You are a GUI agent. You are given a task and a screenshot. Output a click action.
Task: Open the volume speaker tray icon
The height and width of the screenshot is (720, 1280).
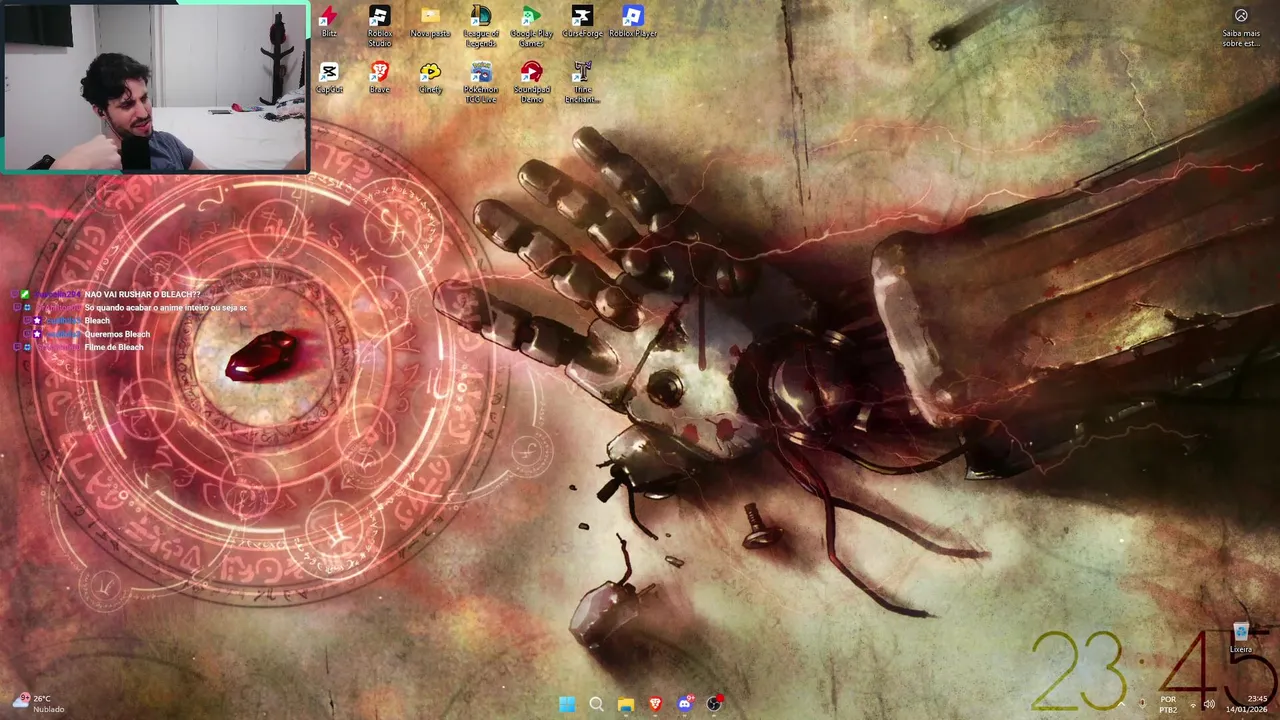click(x=1209, y=704)
